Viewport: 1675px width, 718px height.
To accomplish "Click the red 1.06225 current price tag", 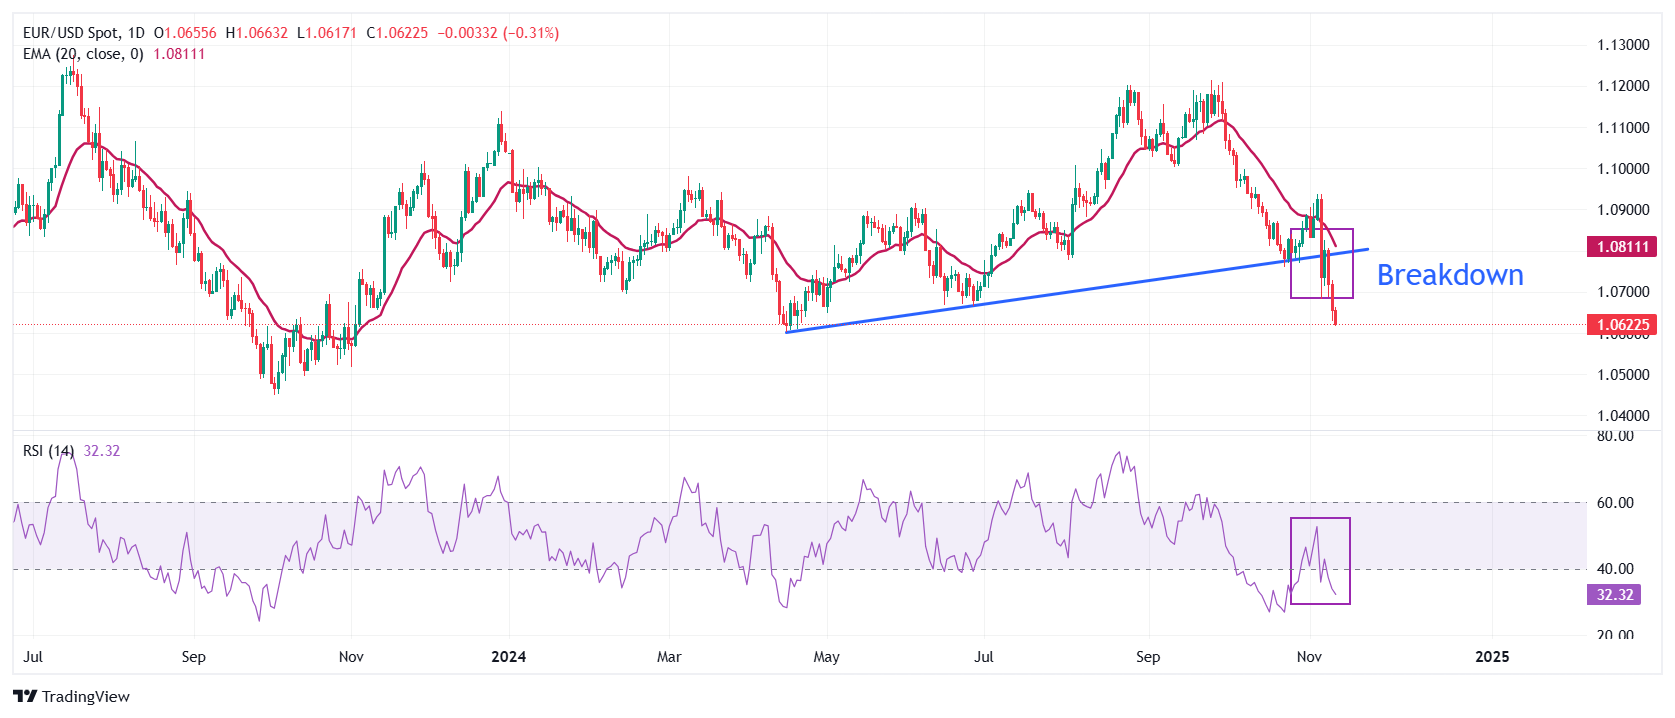I will point(1621,325).
